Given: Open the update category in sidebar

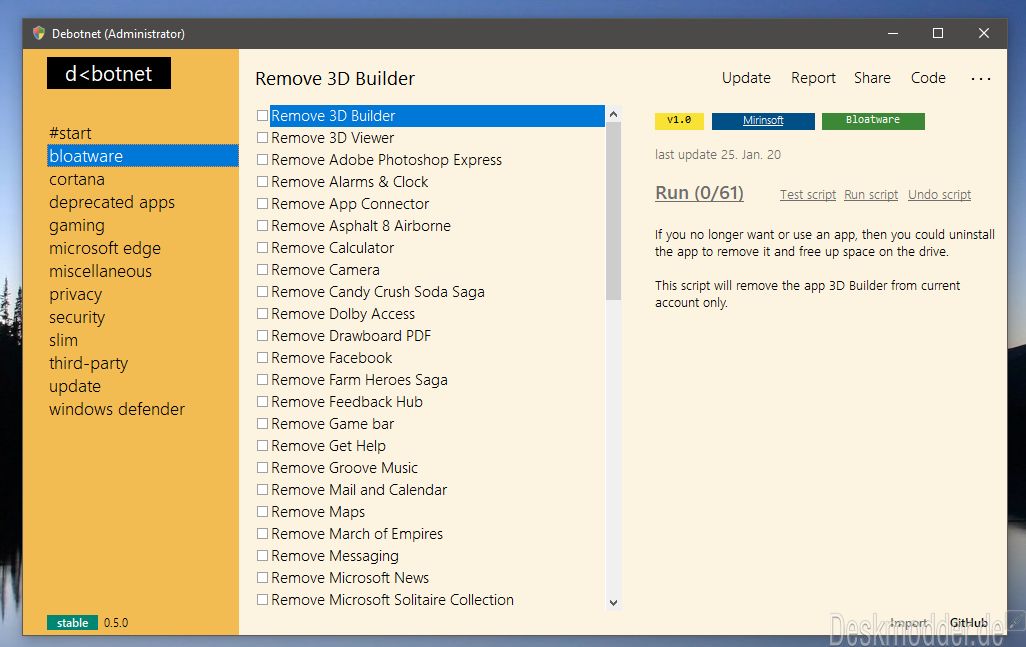Looking at the screenshot, I should pyautogui.click(x=75, y=387).
